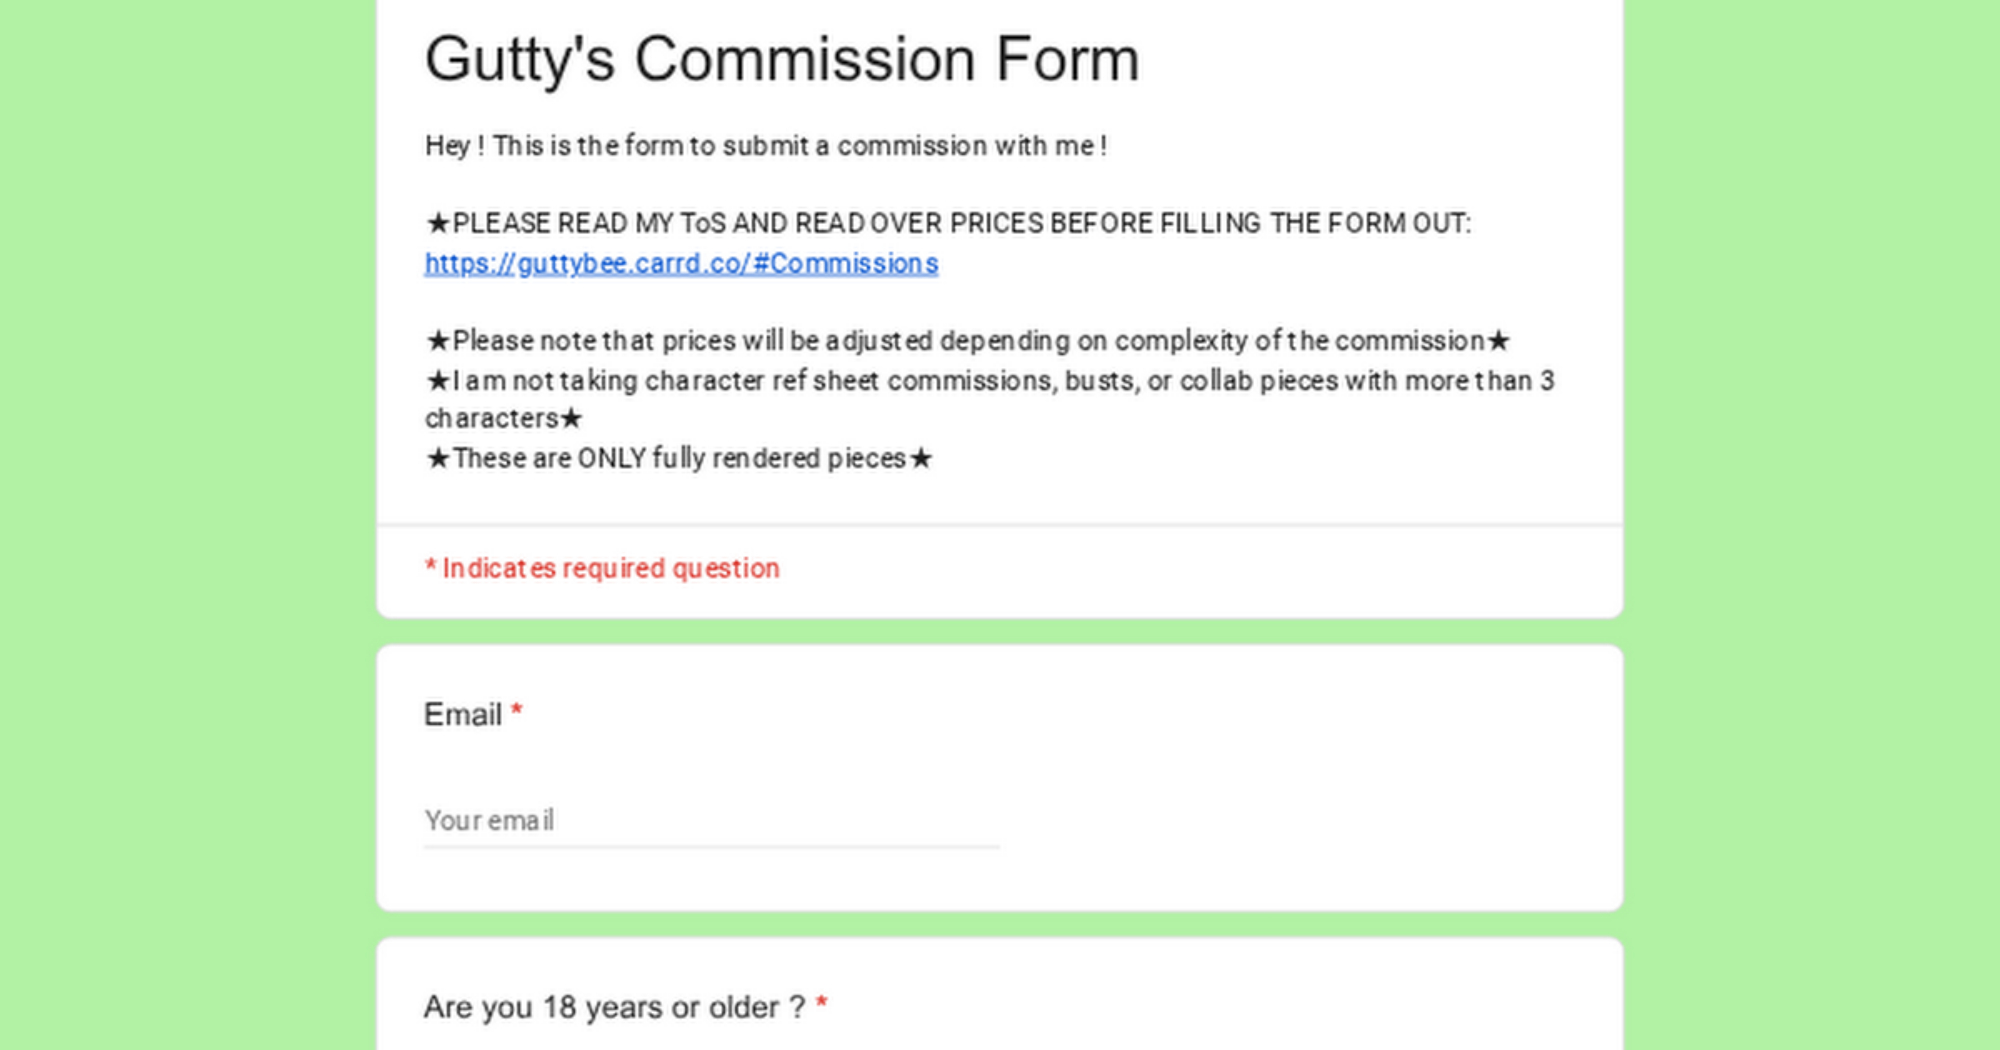Click the asterisk beside the 18 years question

(x=822, y=1005)
